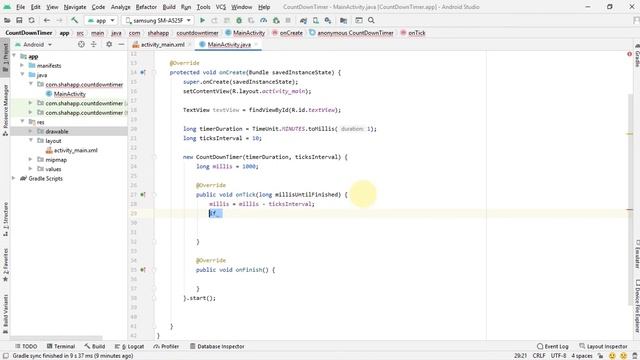Screen dimensions: 640x360
Task: Open the Event Log
Action: click(553, 346)
